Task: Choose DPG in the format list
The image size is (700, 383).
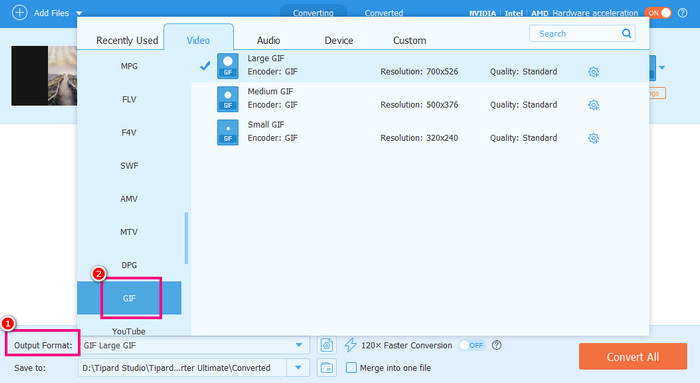Action: pyautogui.click(x=129, y=265)
